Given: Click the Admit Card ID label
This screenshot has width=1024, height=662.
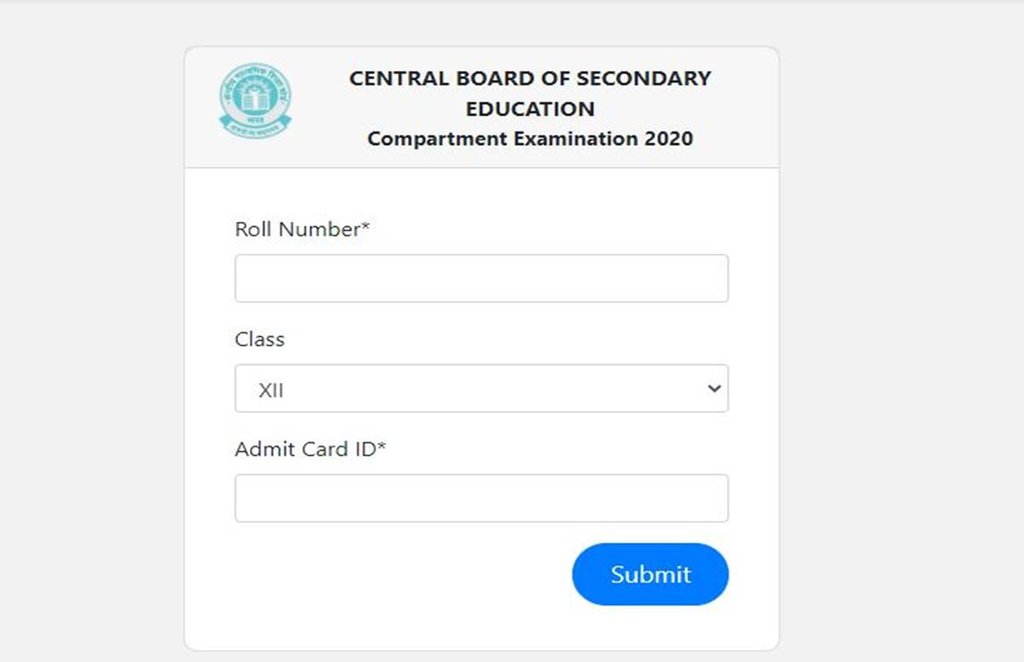Looking at the screenshot, I should 305,449.
